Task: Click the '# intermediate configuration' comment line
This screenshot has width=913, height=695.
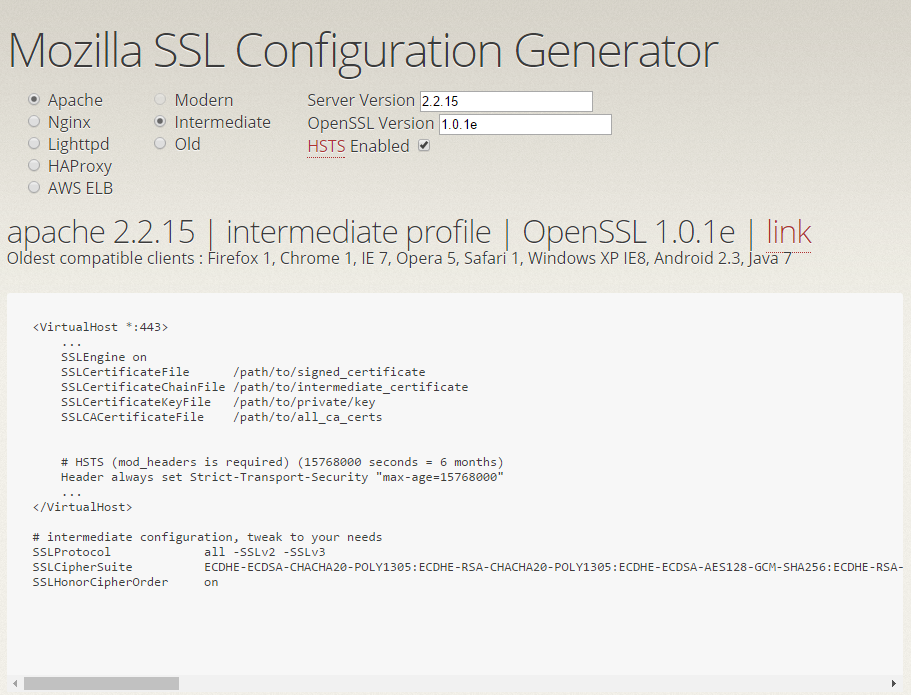Action: 207,537
